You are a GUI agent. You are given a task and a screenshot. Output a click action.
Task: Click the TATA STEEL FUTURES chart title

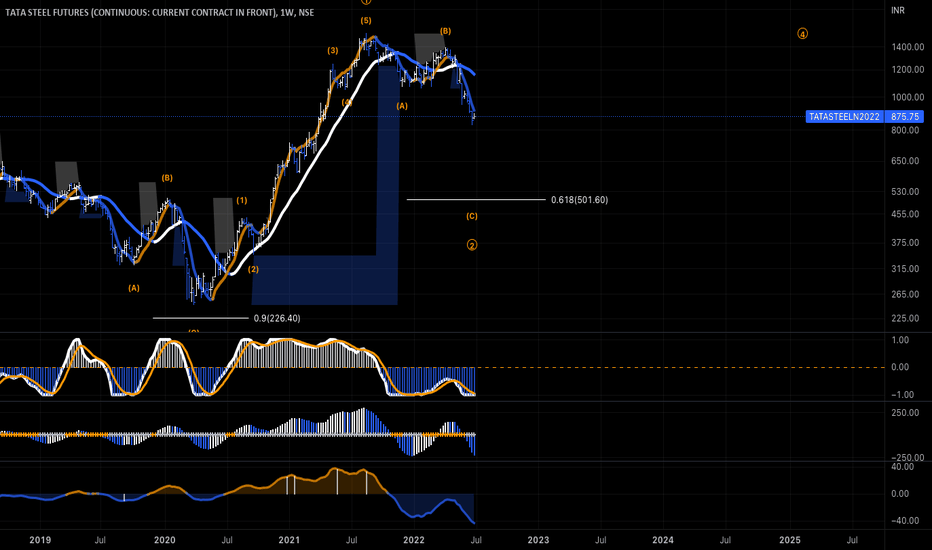(159, 12)
